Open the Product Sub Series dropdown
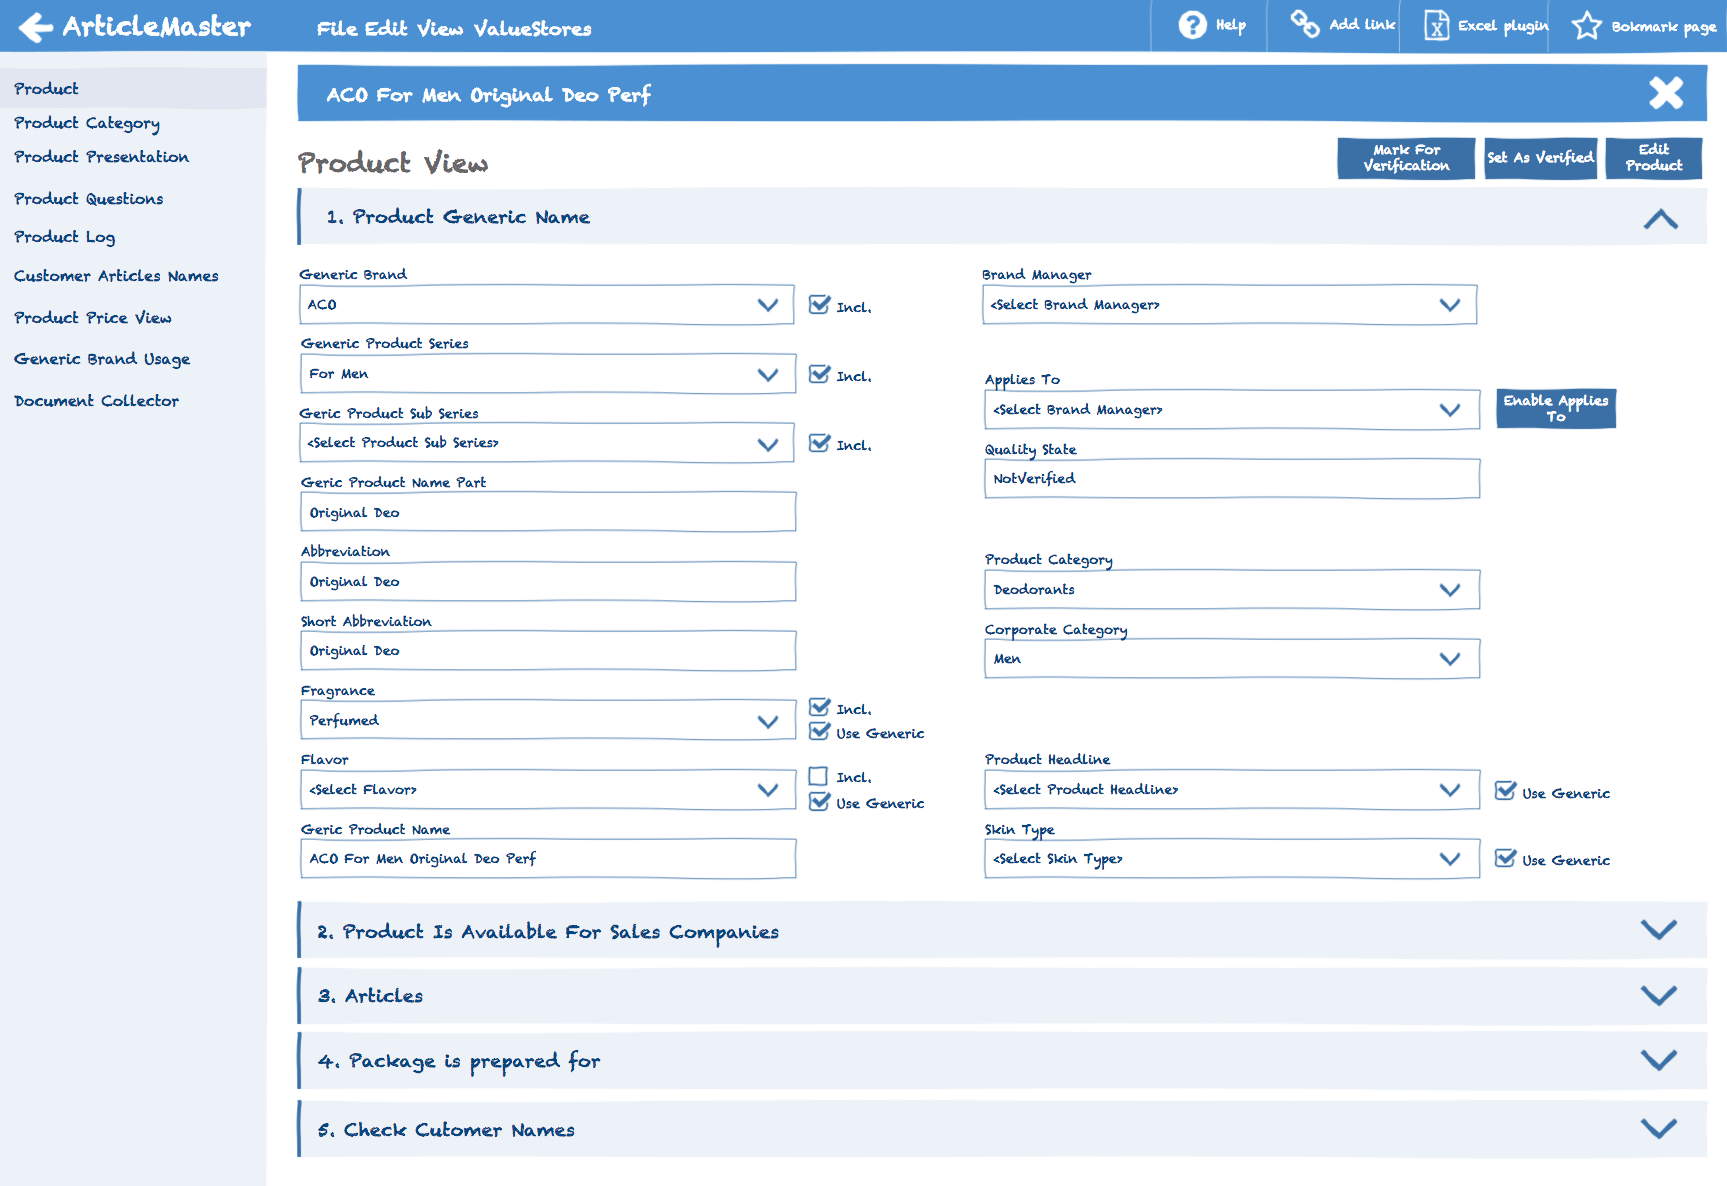The height and width of the screenshot is (1186, 1727). (x=546, y=443)
